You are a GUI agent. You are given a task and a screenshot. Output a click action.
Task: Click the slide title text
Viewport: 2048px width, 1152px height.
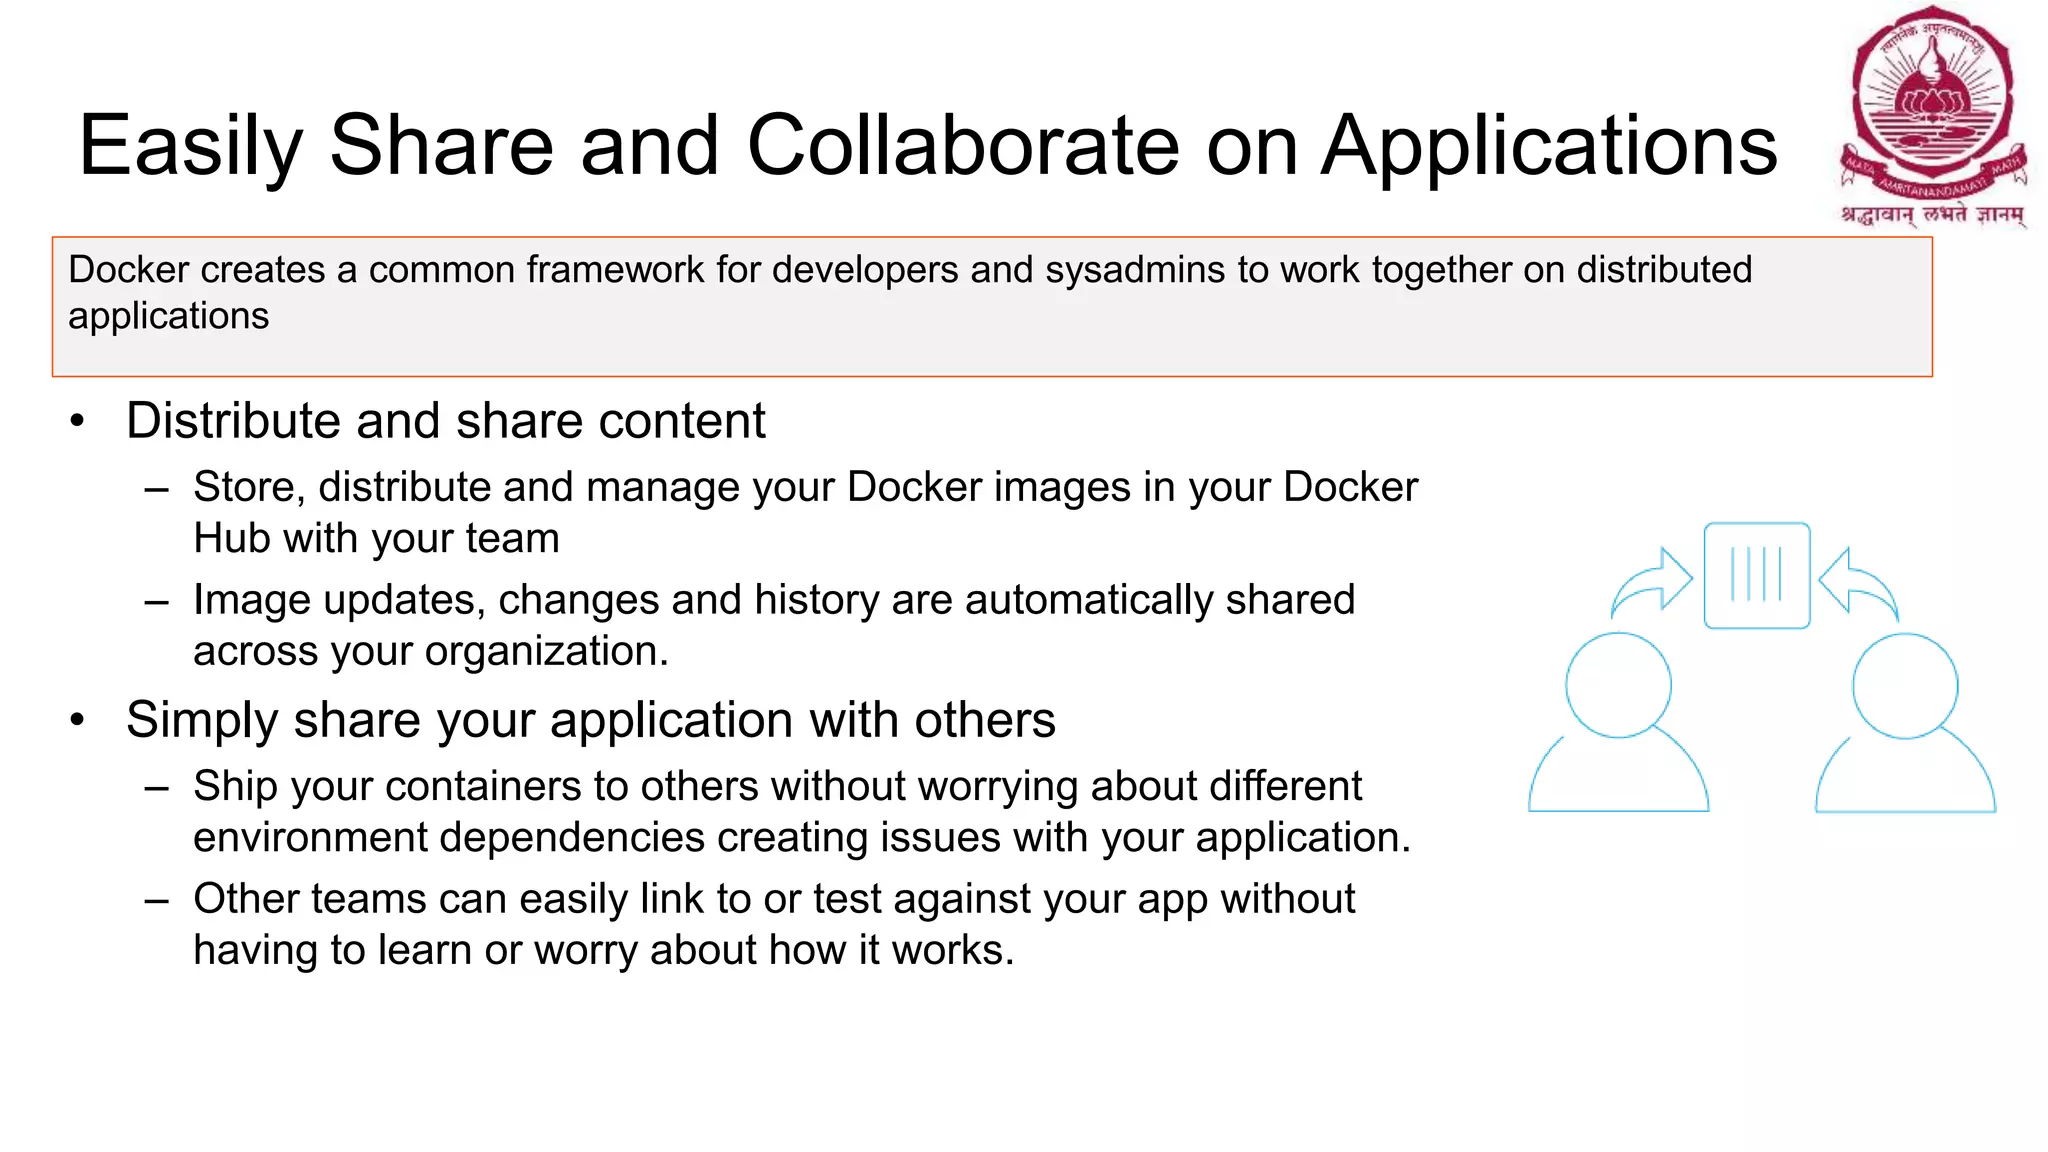(927, 146)
